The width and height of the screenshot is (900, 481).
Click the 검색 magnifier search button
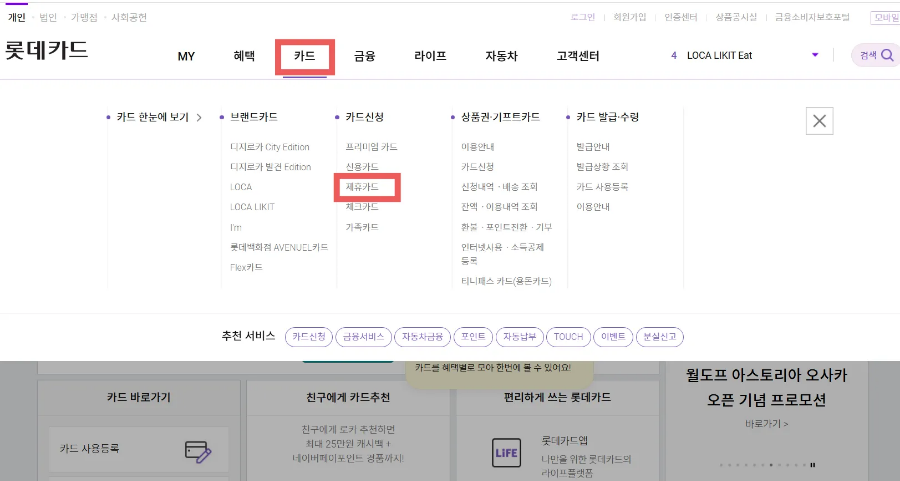tap(876, 55)
